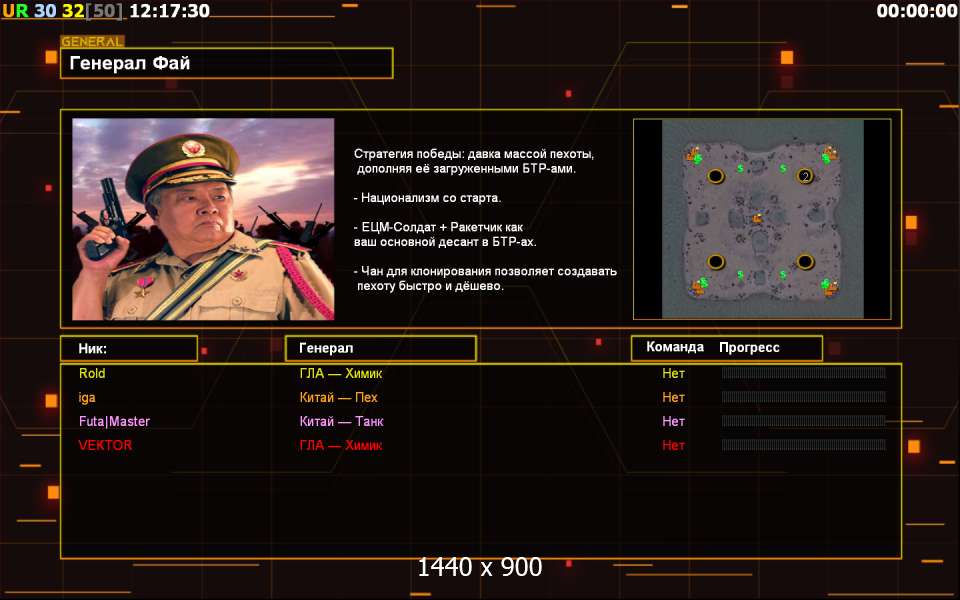Viewport: 960px width, 600px height.
Task: Click the orange structure icon in minimap's bottom-right corner
Action: pyautogui.click(x=831, y=287)
